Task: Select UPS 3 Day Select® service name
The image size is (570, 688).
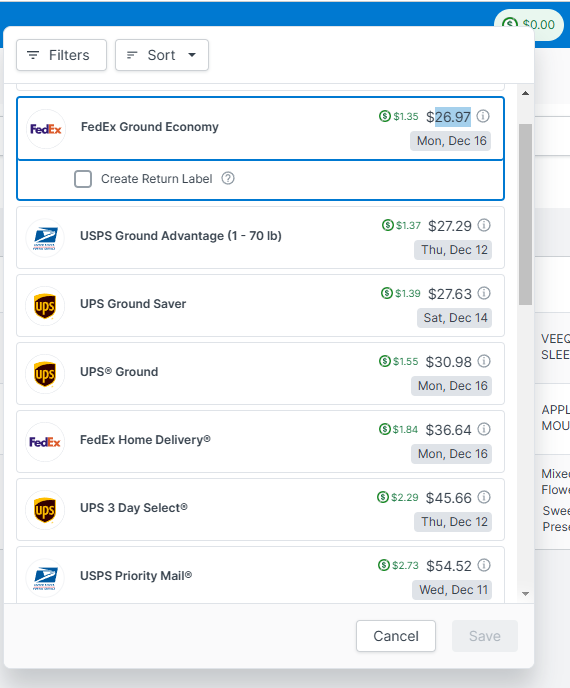Action: point(134,508)
